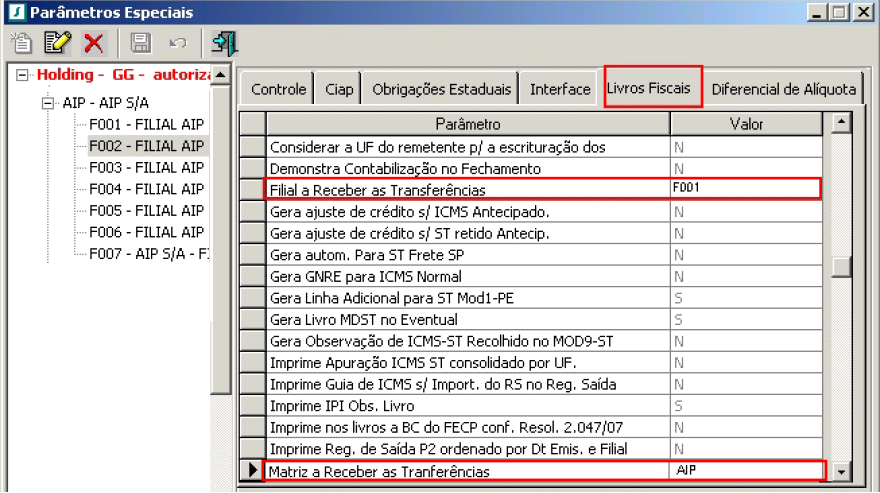Screen dimensions: 880x493
Task: Click Filial a Receber as Transferências value F001
Action: click(x=746, y=188)
